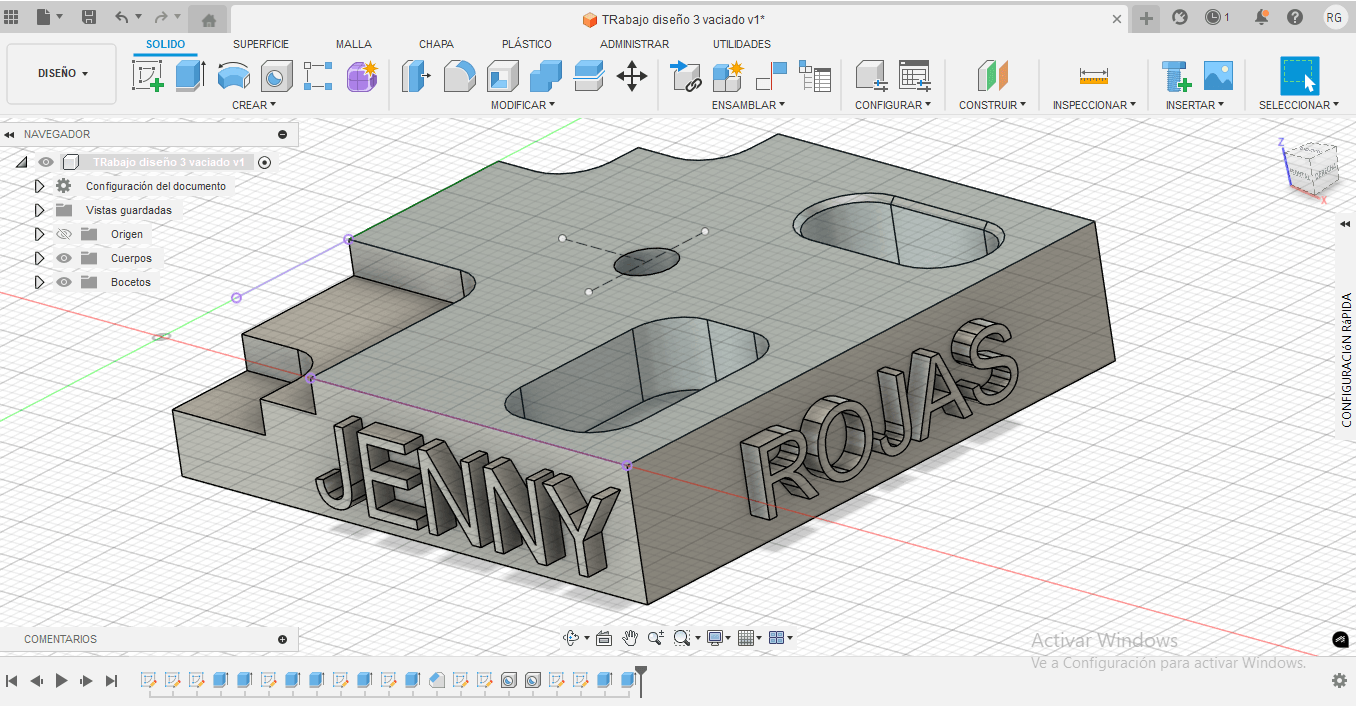Screen dimensions: 1356x706
Task: Select the Measure tool under Inspeccionar
Action: pyautogui.click(x=1094, y=76)
